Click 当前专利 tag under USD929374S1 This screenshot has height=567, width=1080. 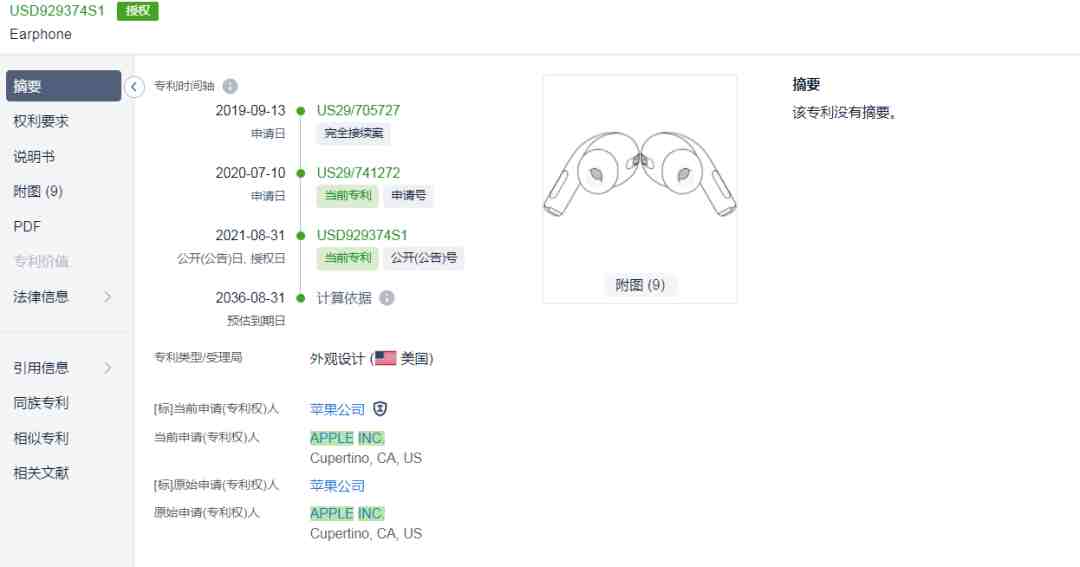tap(348, 258)
